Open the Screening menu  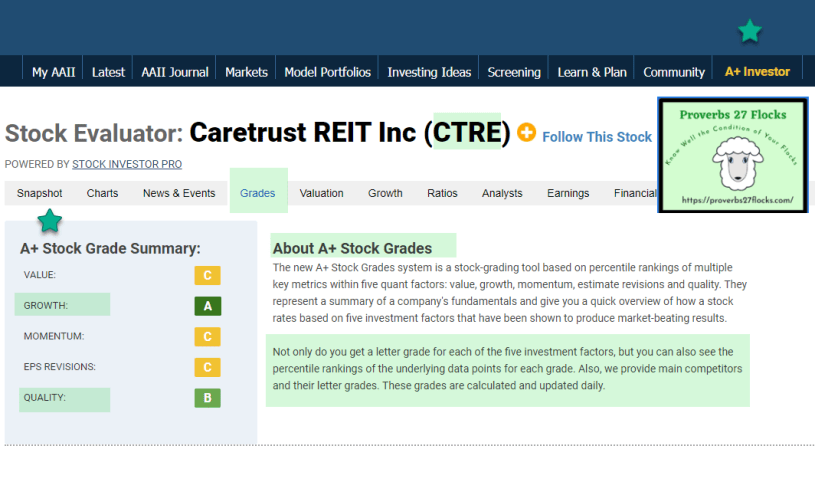tap(514, 72)
